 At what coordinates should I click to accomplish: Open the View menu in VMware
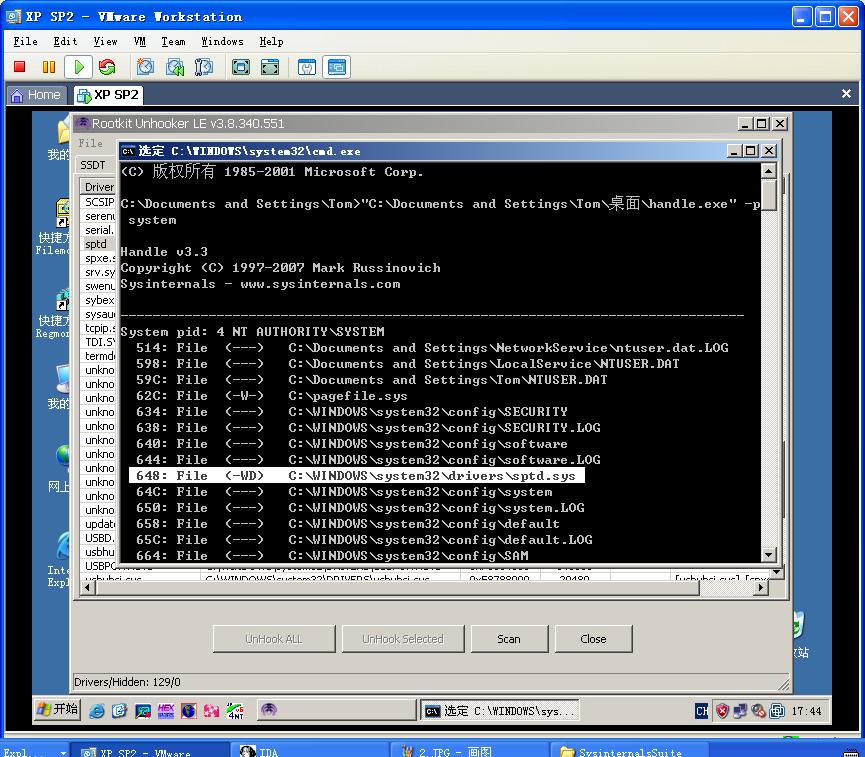[105, 41]
